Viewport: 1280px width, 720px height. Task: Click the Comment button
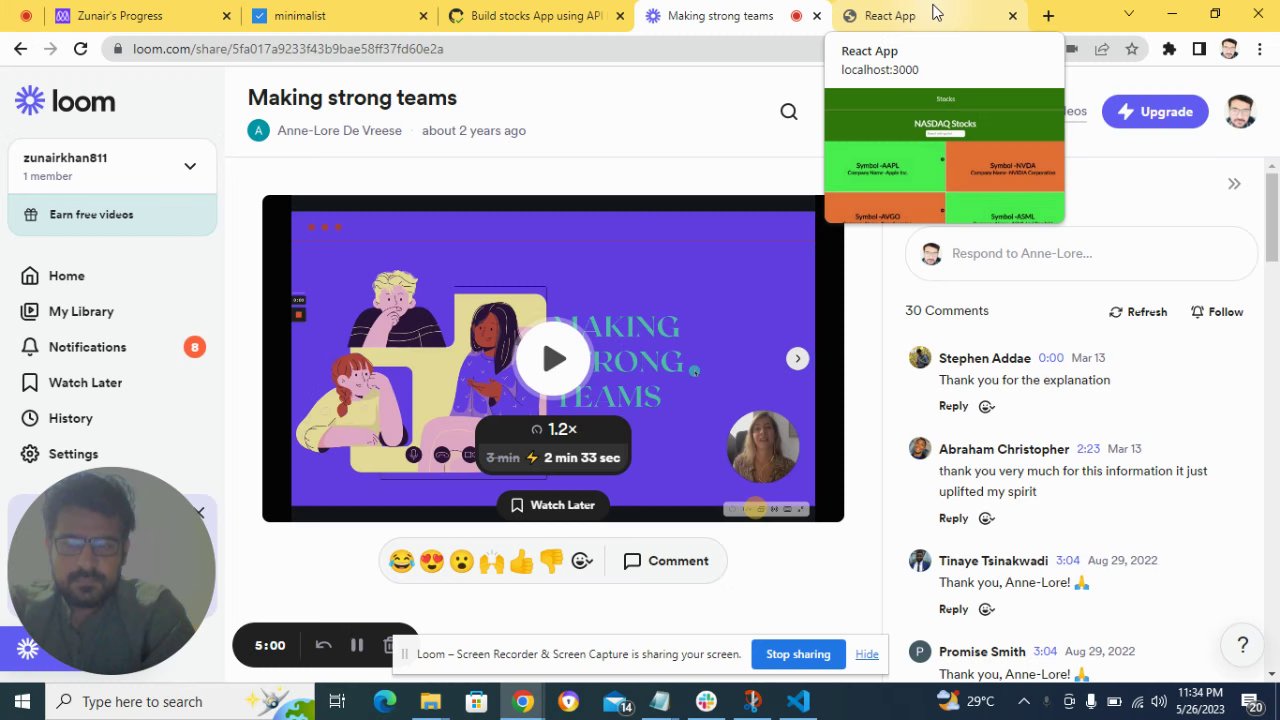[x=666, y=561]
